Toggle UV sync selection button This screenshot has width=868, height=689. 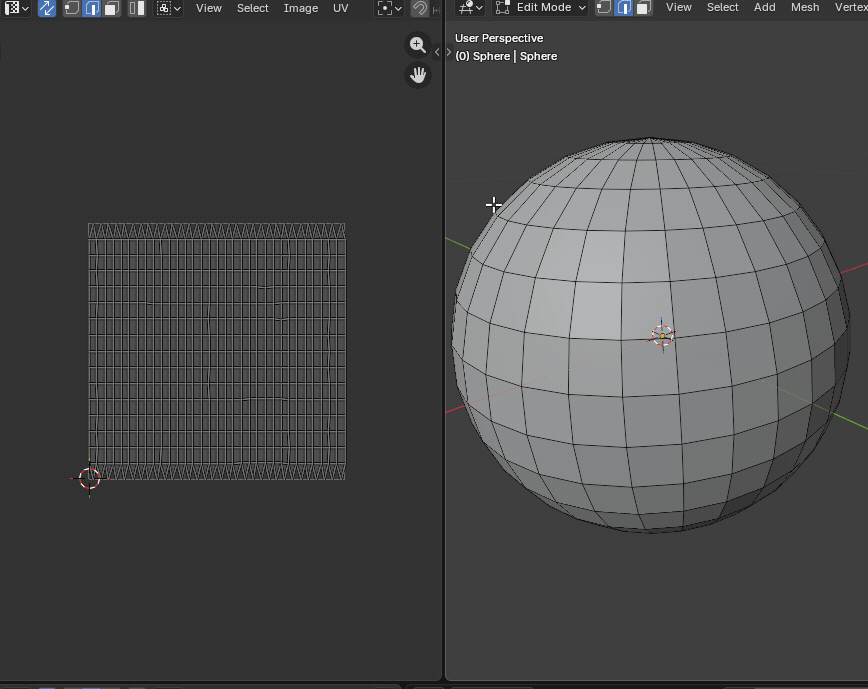point(47,8)
